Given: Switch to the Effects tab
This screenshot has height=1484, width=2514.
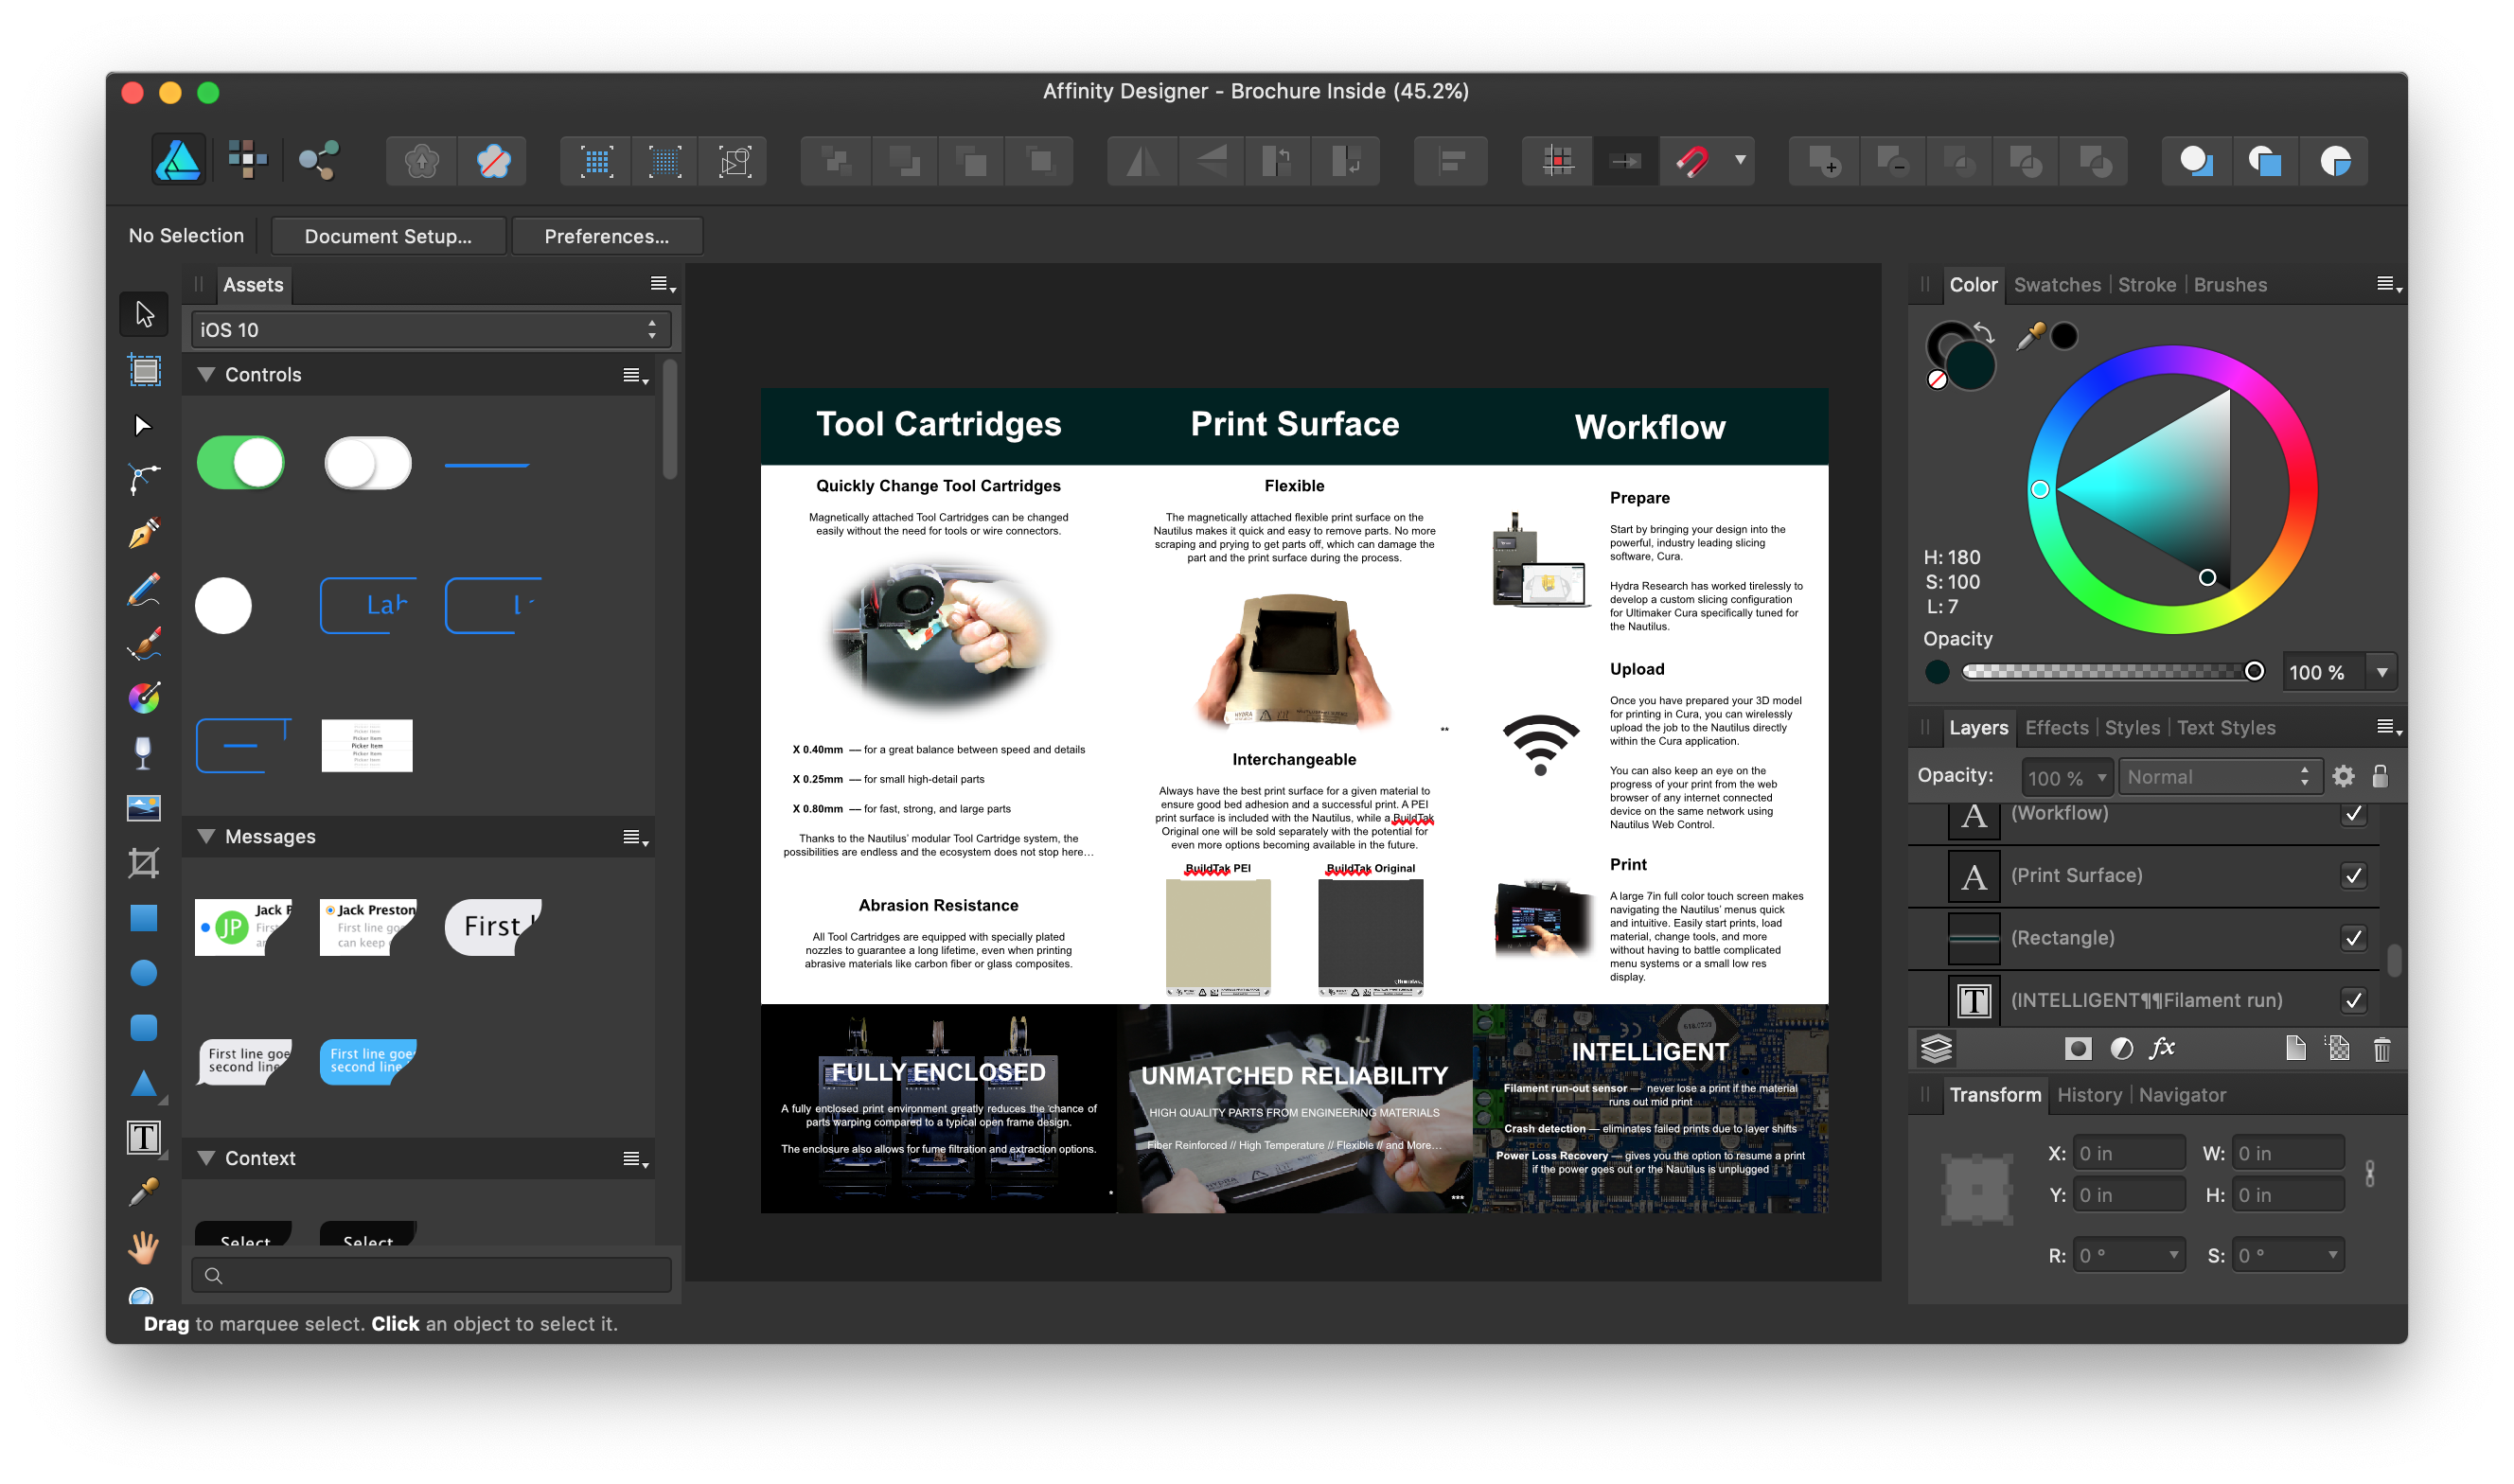Looking at the screenshot, I should tap(2056, 728).
